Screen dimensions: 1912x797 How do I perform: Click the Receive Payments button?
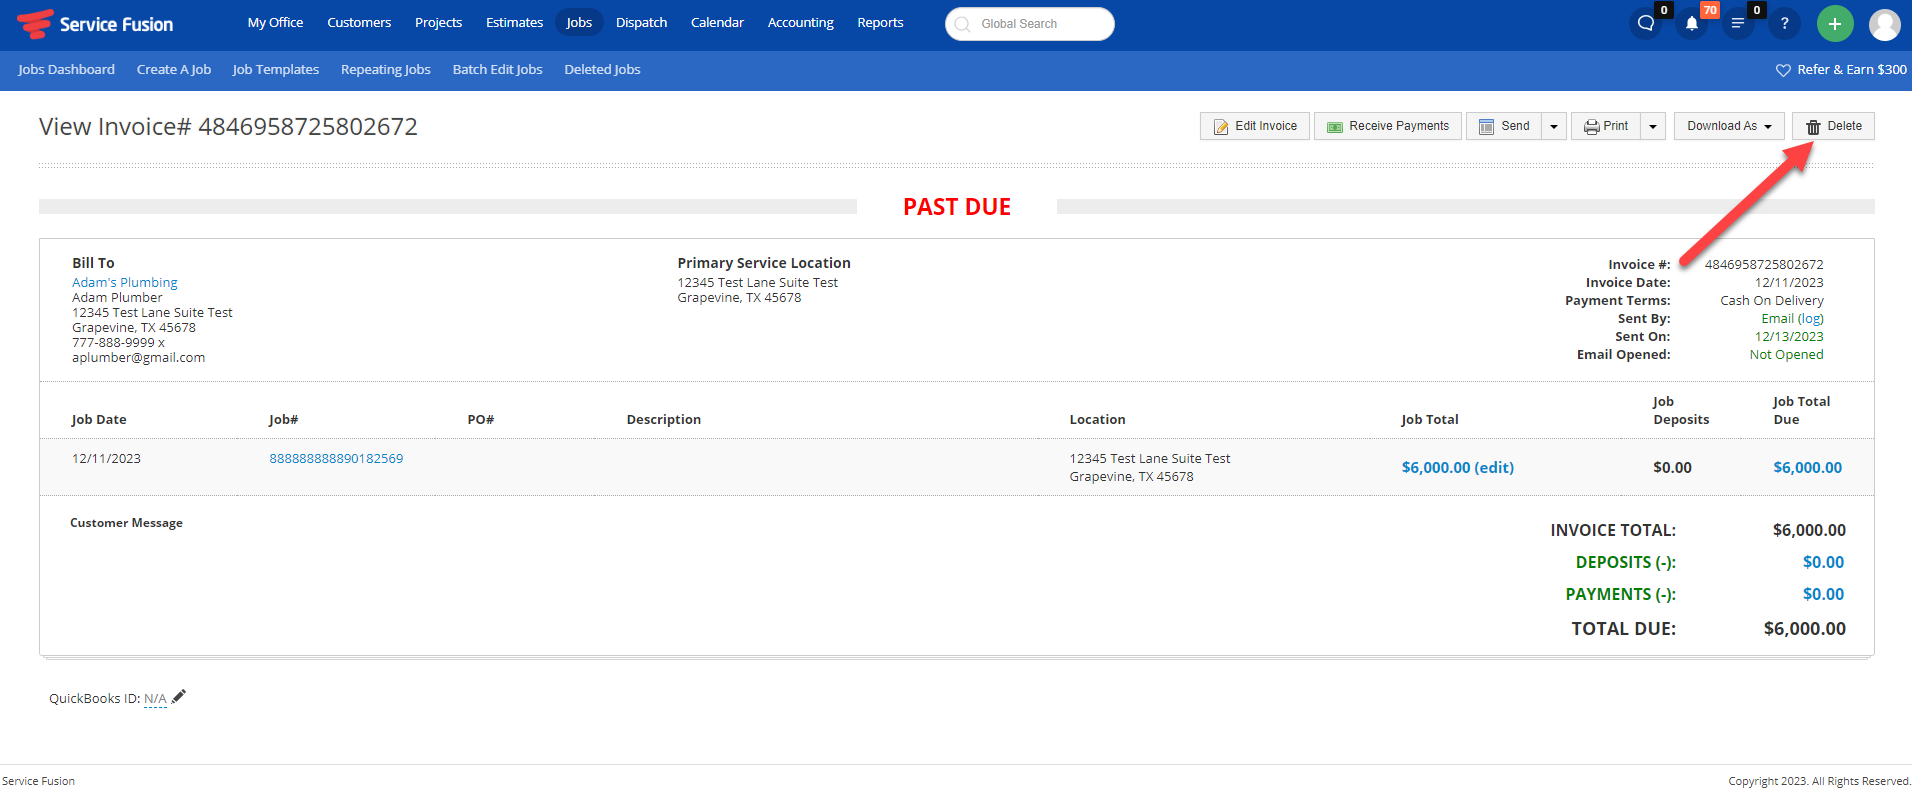coord(1388,126)
